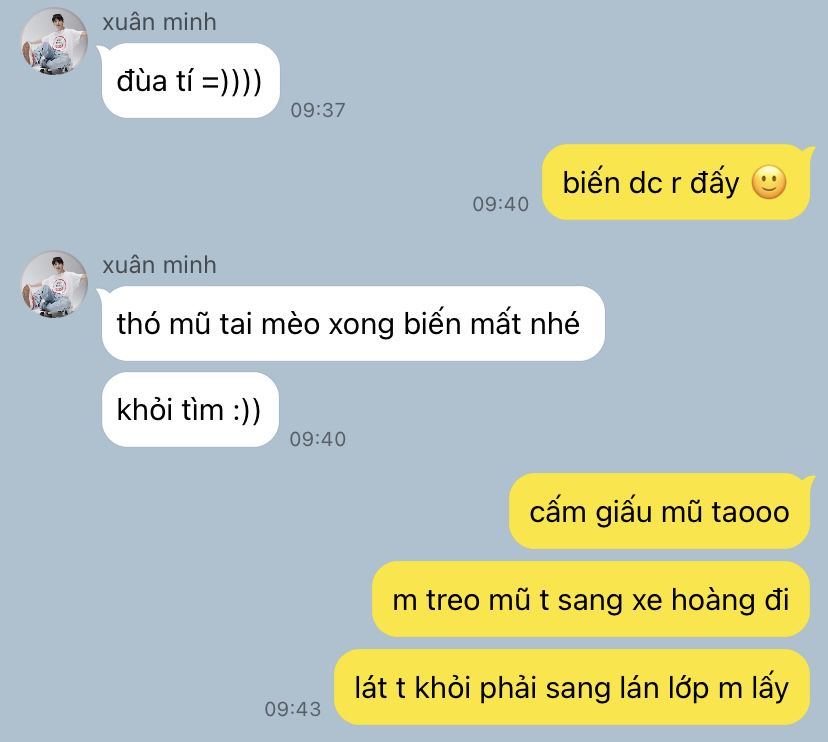The width and height of the screenshot is (828, 742).
Task: Select the "cấm giấu mũ taooo" bubble
Action: tap(659, 511)
